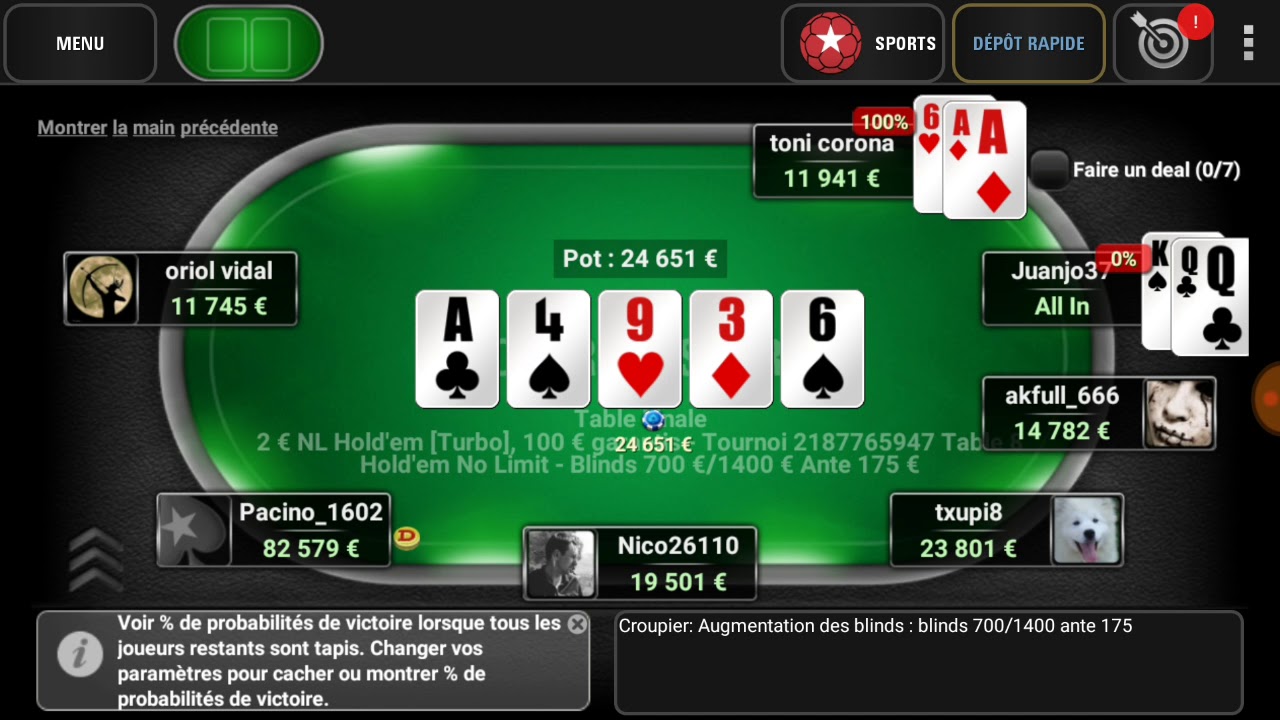Click toni corona's player name plate
This screenshot has height=720, width=1280.
(832, 161)
